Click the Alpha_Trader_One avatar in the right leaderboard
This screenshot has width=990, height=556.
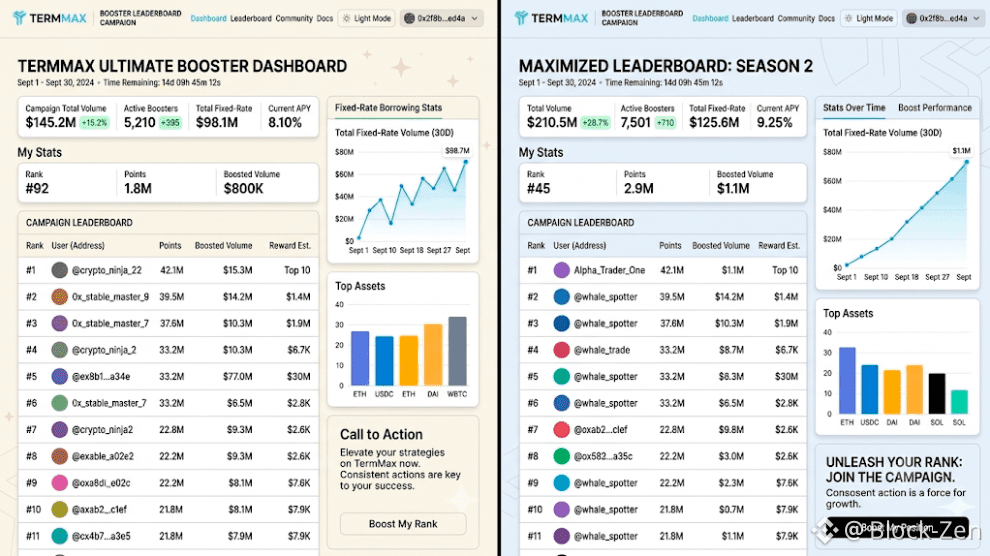(x=561, y=270)
